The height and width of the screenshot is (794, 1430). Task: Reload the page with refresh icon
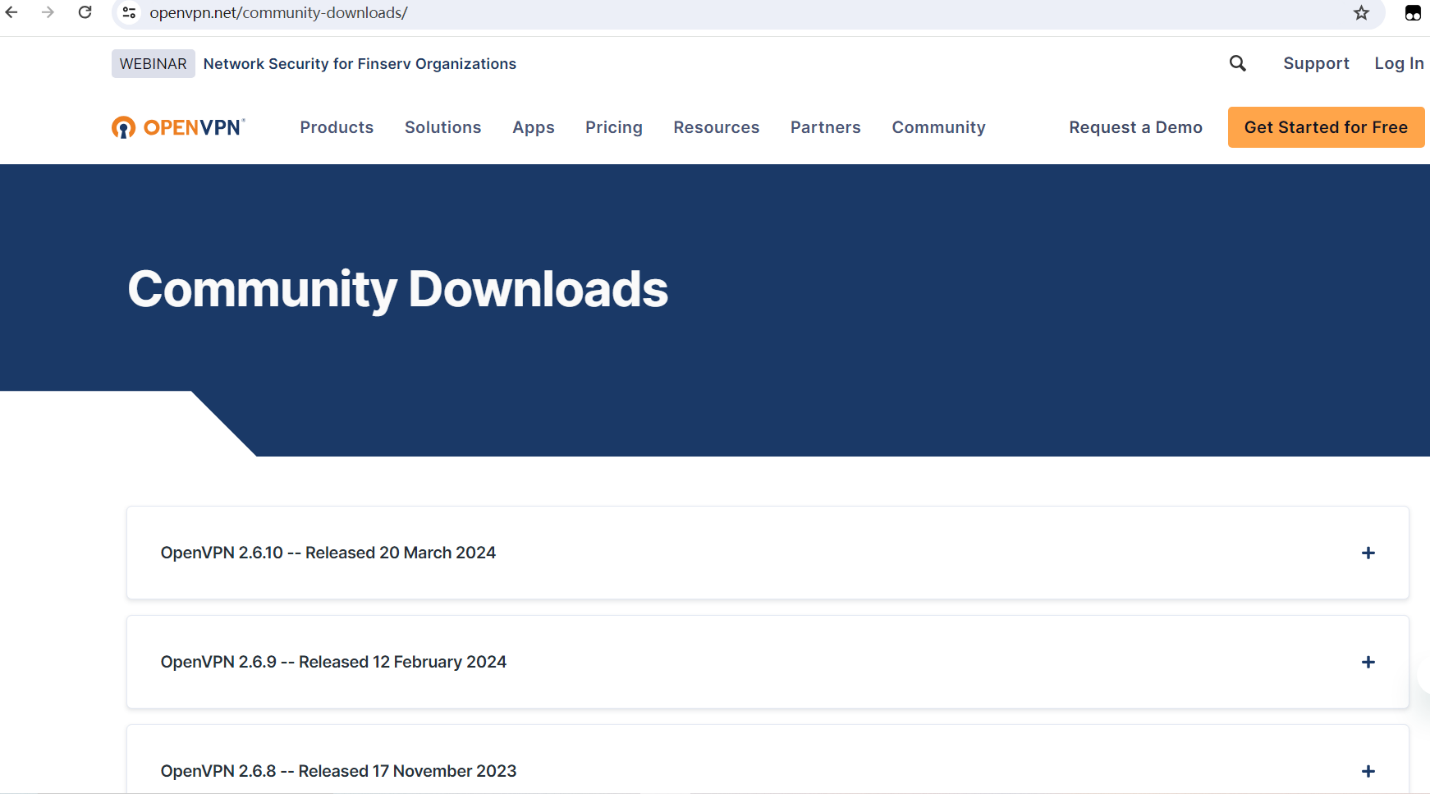click(85, 12)
